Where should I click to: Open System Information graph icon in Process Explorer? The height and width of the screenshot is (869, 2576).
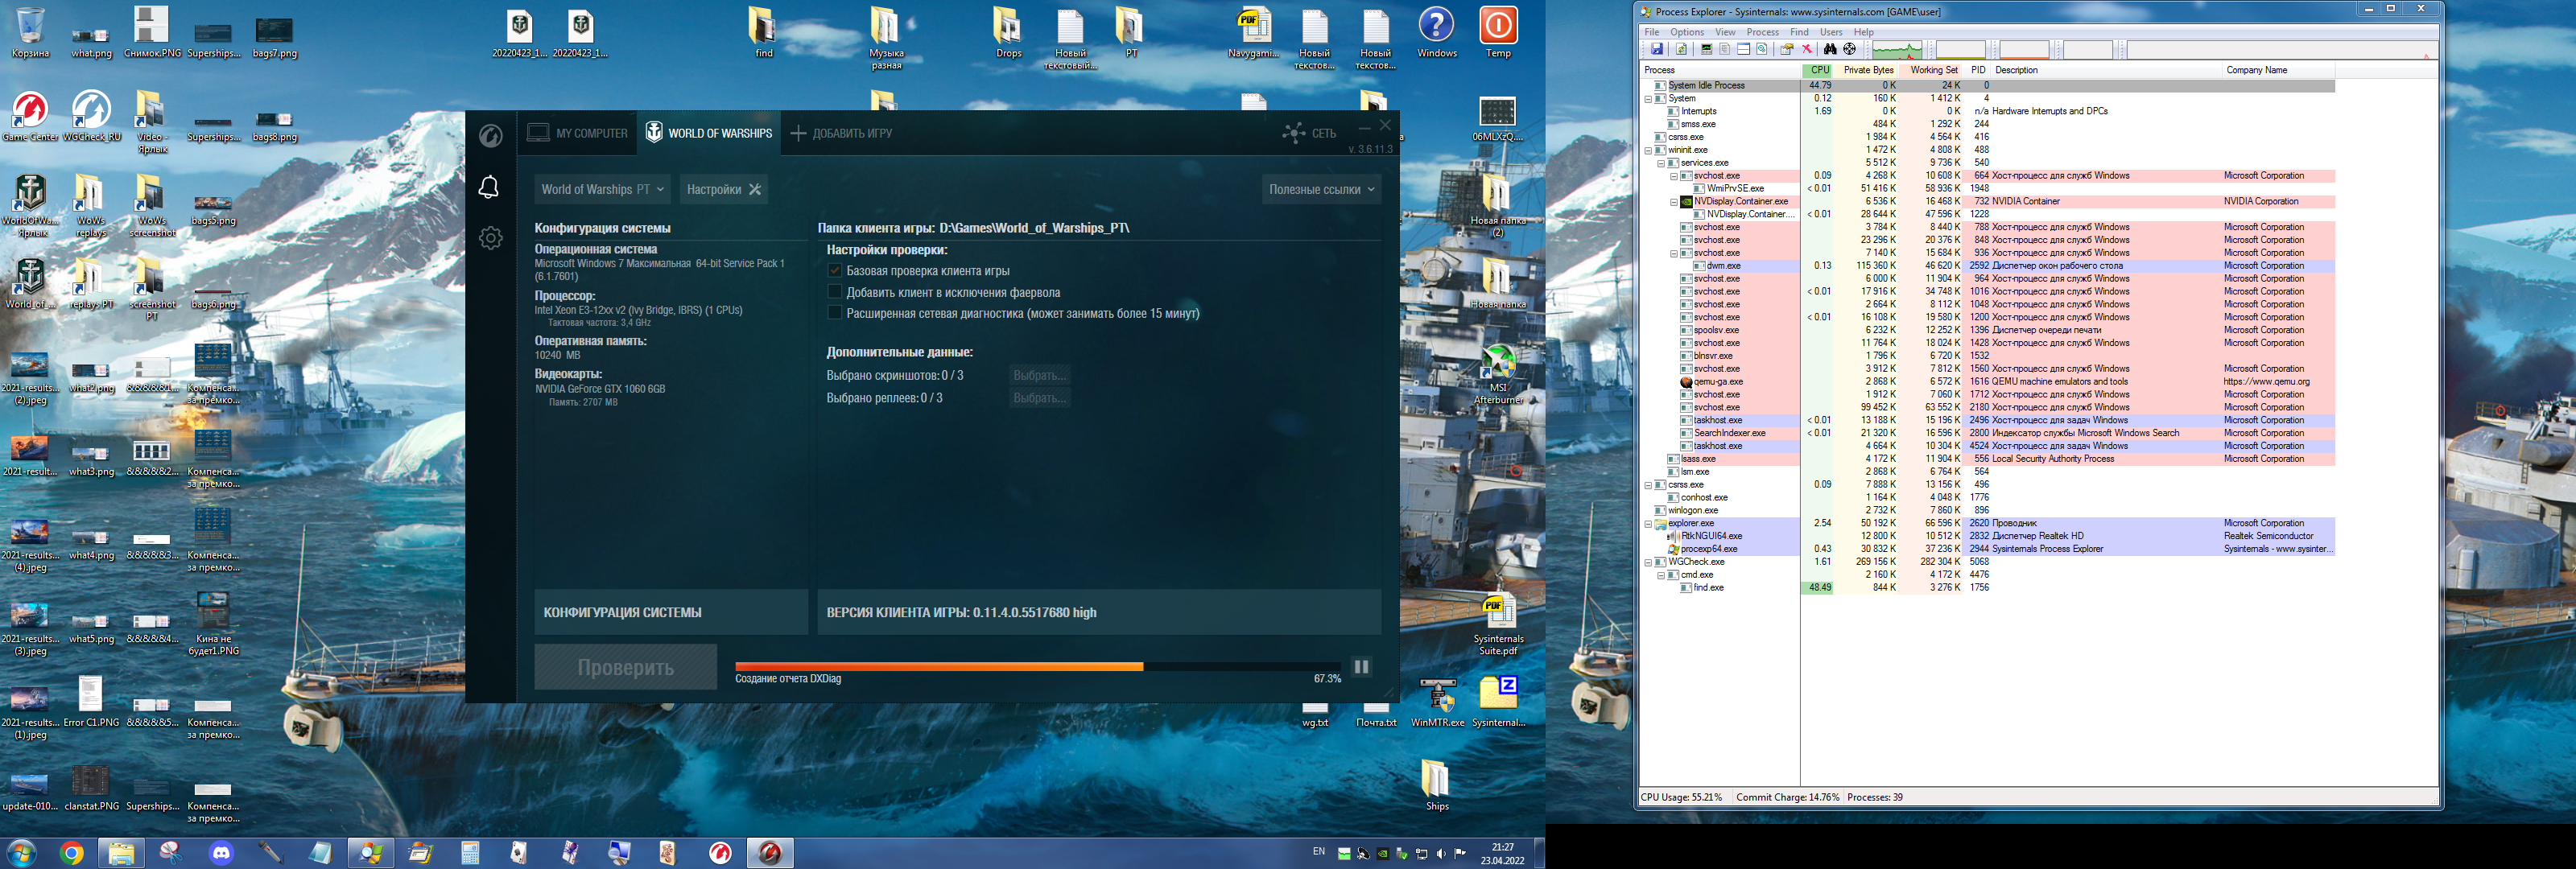click(x=1706, y=49)
